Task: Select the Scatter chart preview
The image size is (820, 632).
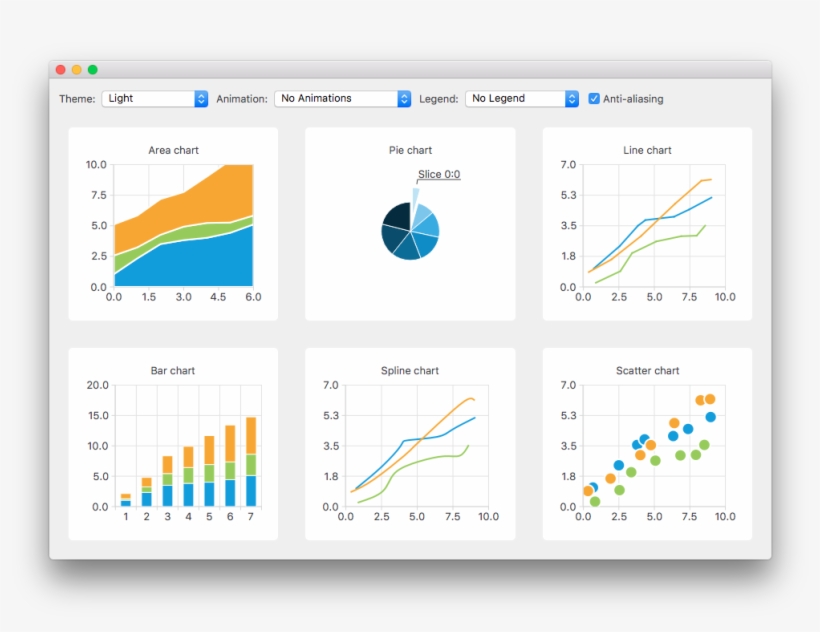Action: pos(646,443)
